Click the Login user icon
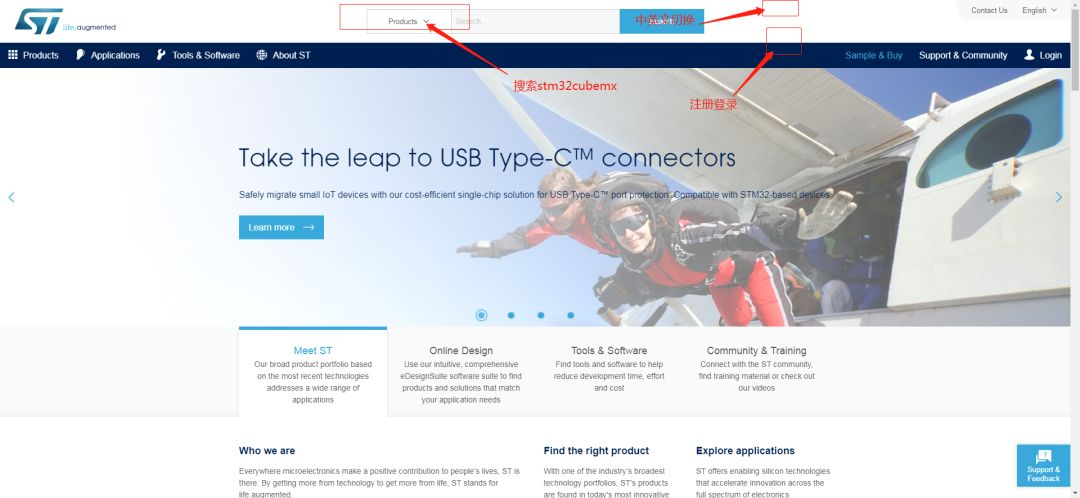 tap(1029, 54)
